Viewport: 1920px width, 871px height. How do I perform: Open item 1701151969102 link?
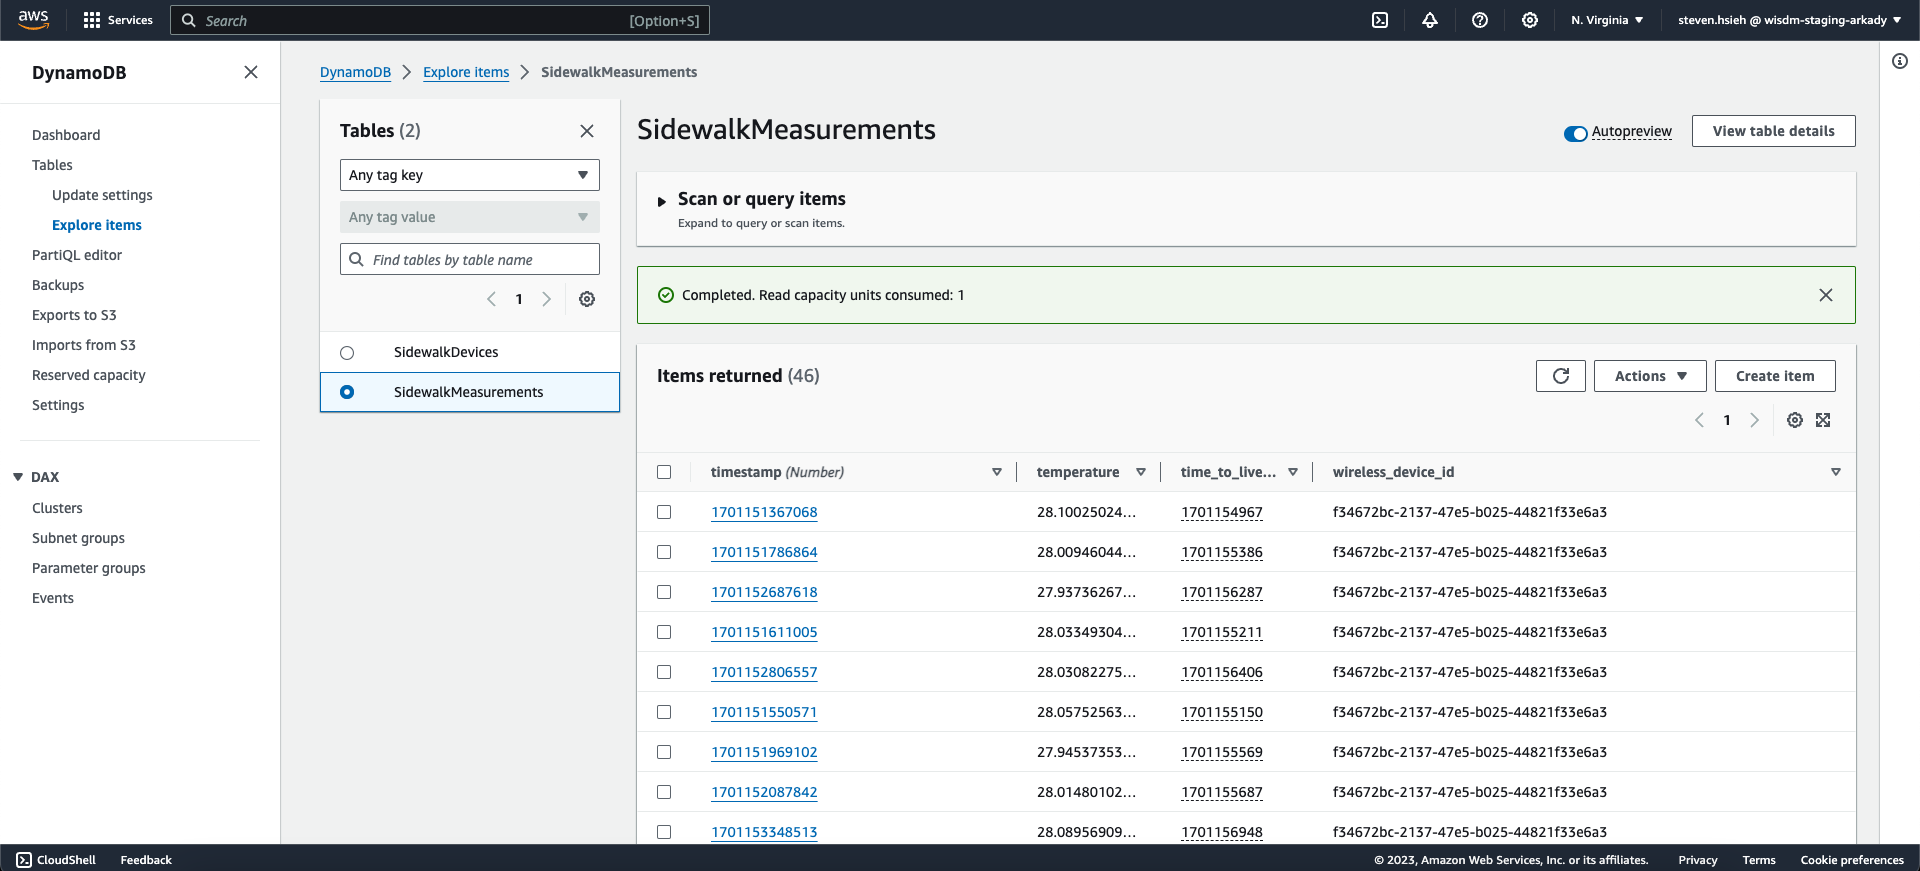click(764, 752)
